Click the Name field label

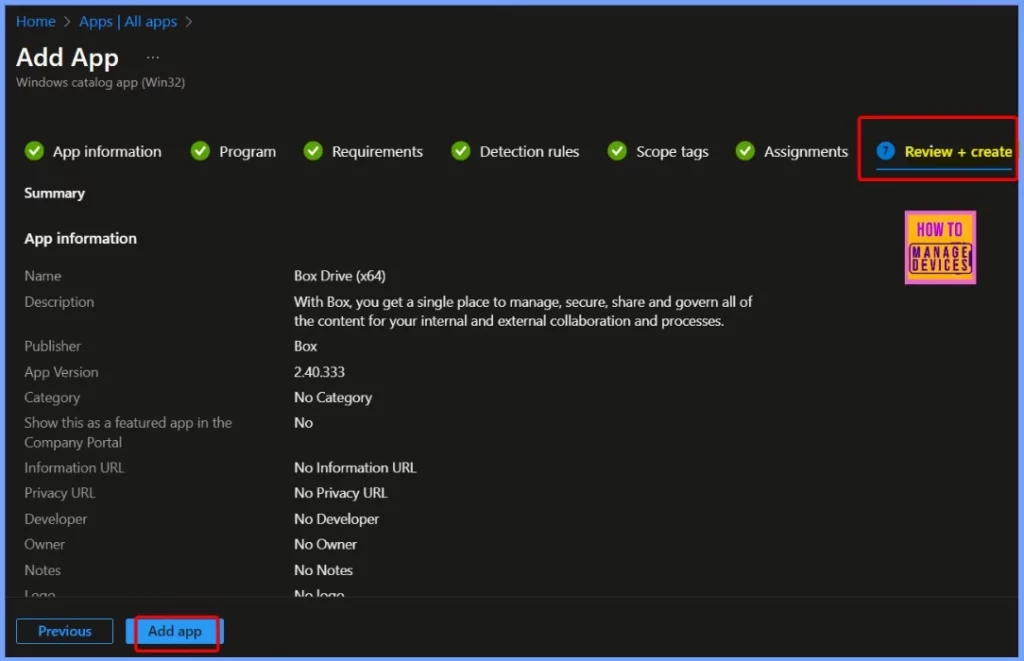point(43,276)
